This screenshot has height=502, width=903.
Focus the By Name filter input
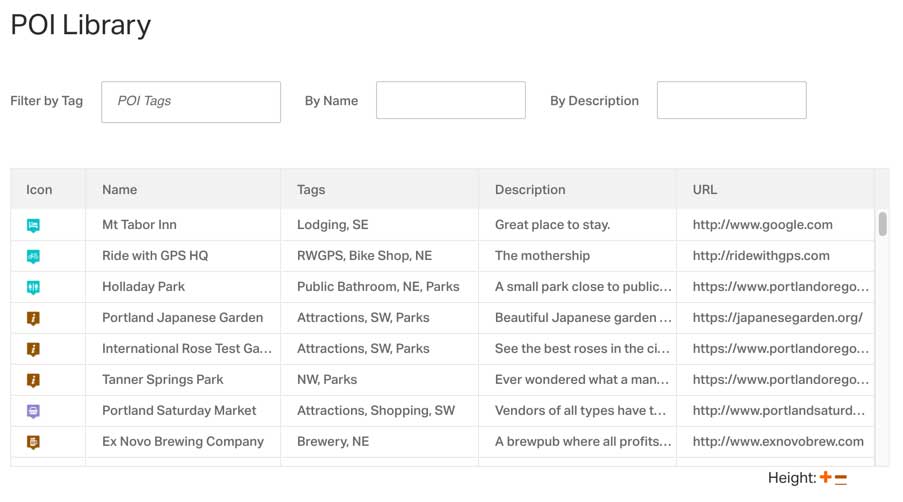450,100
